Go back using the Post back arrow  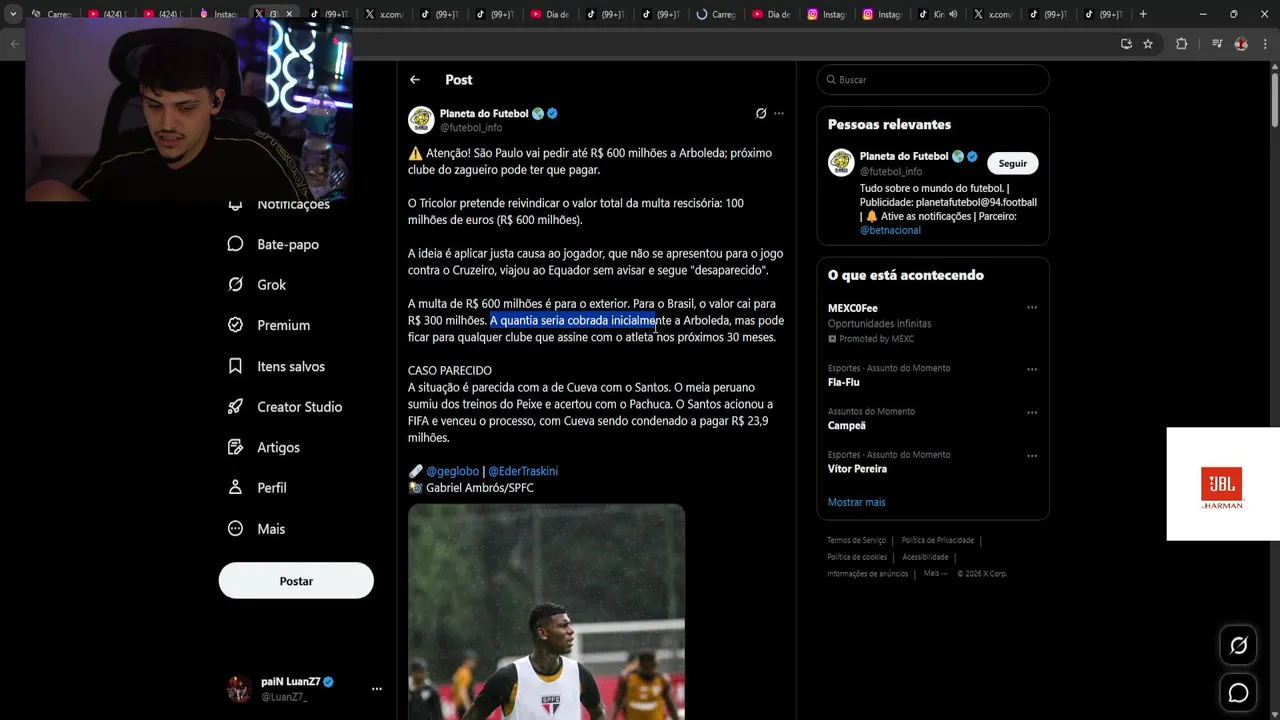pos(415,80)
